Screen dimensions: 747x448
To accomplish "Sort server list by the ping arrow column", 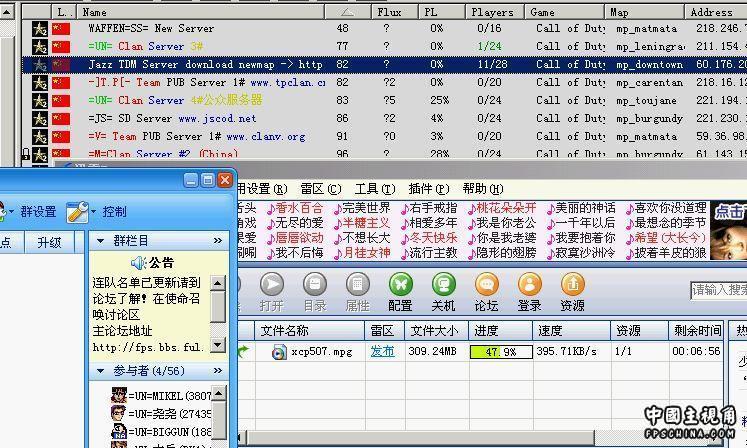I will coord(348,12).
